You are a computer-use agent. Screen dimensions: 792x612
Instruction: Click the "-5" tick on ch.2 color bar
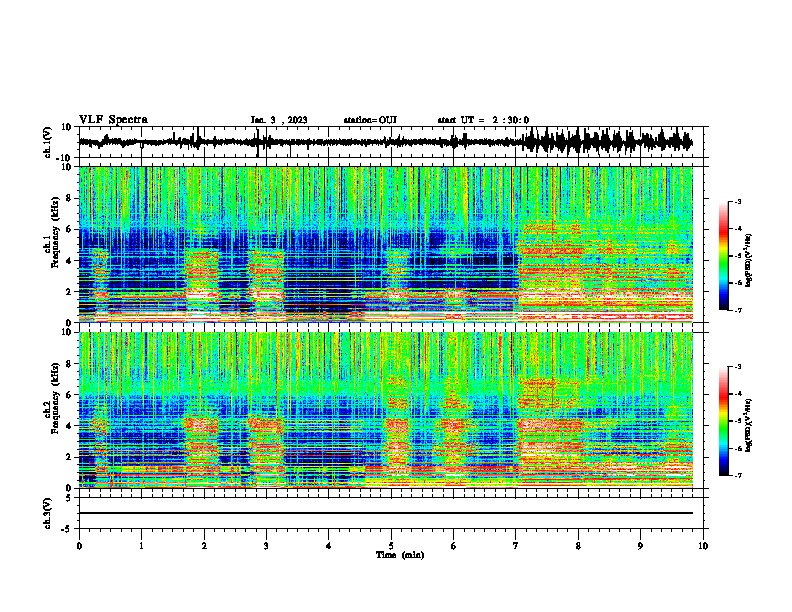(x=738, y=421)
